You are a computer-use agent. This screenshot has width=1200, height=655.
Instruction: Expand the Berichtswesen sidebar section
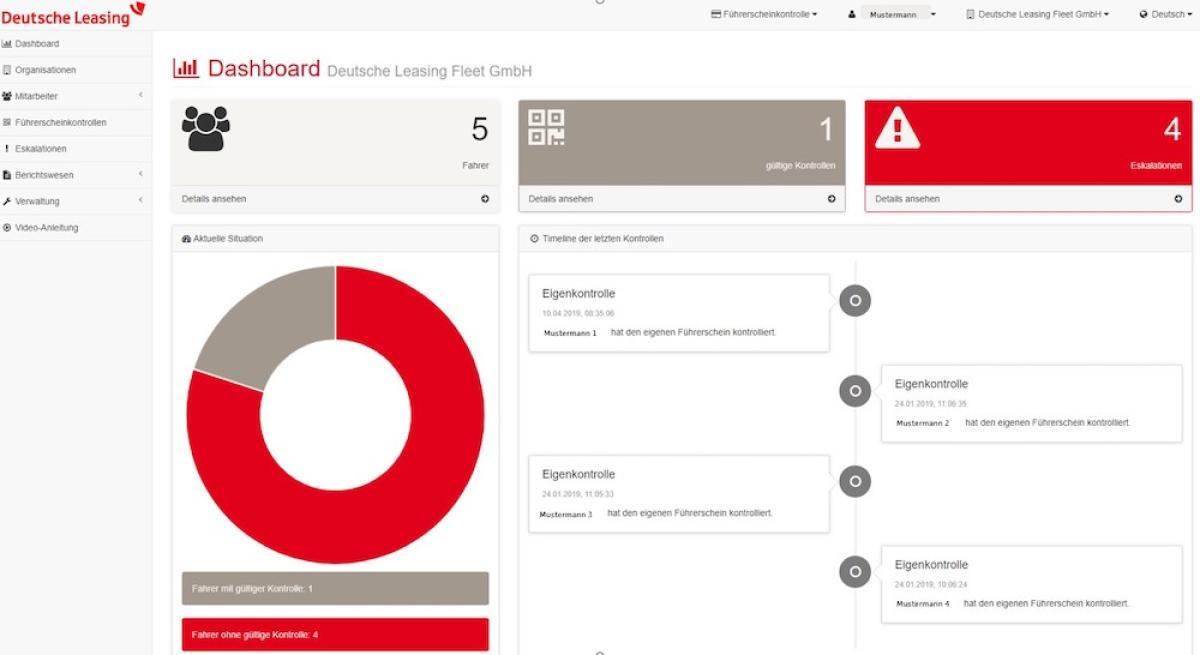pyautogui.click(x=75, y=175)
